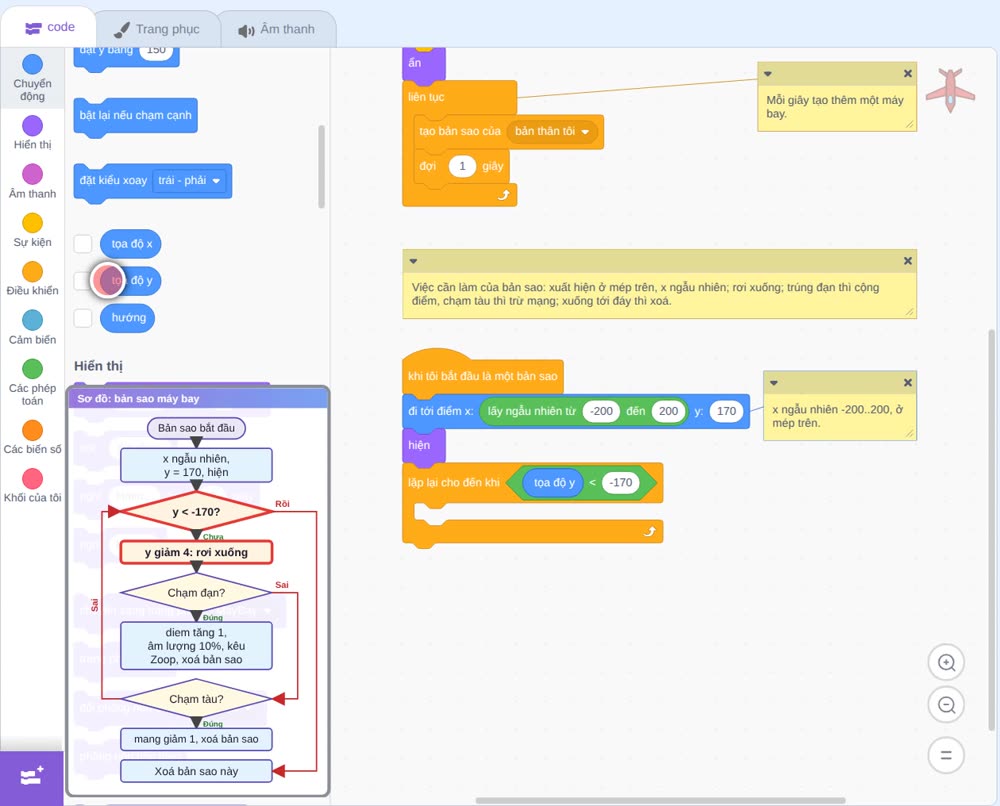Open the add extension button
The image size is (1000, 806).
32,777
